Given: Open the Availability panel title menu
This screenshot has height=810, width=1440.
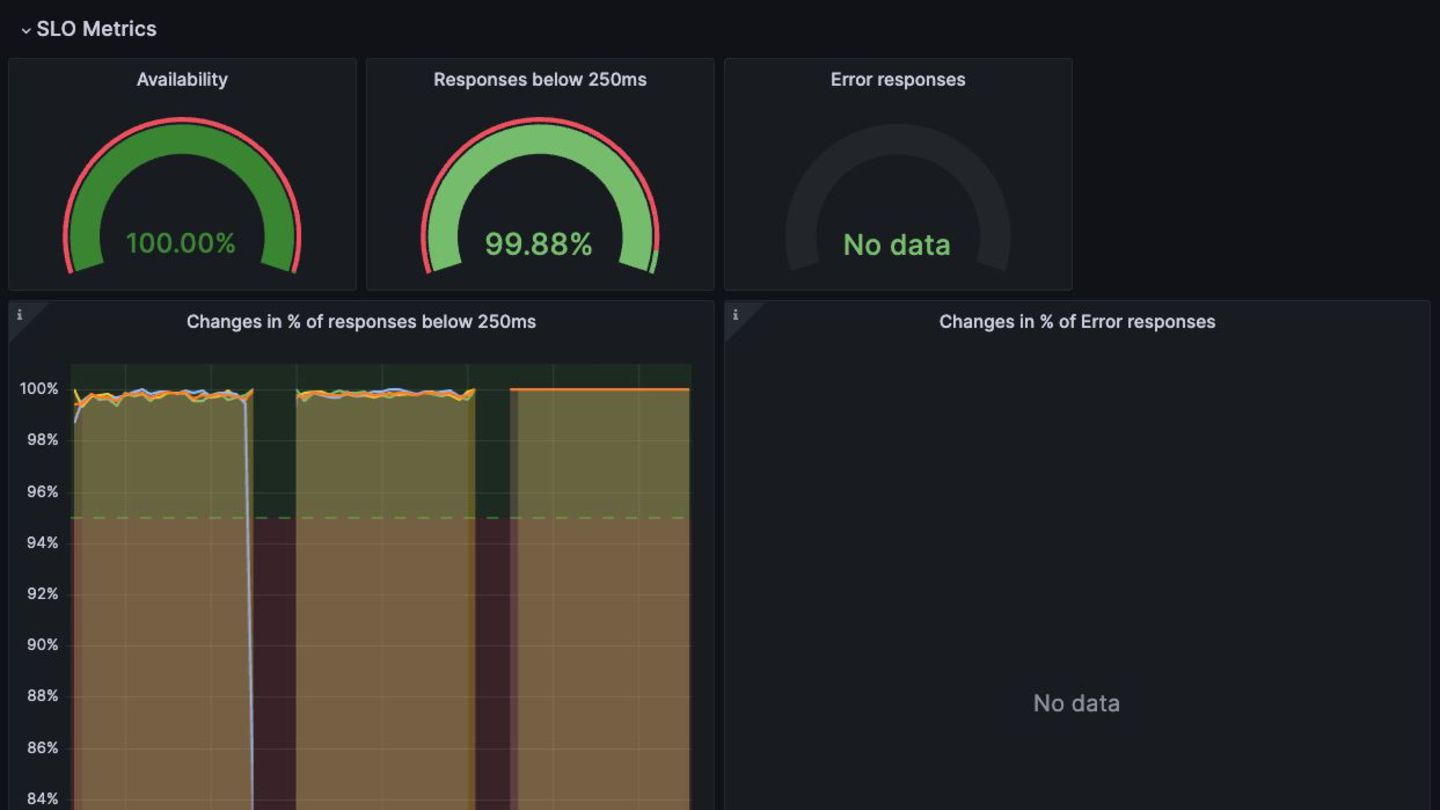Looking at the screenshot, I should tap(182, 80).
